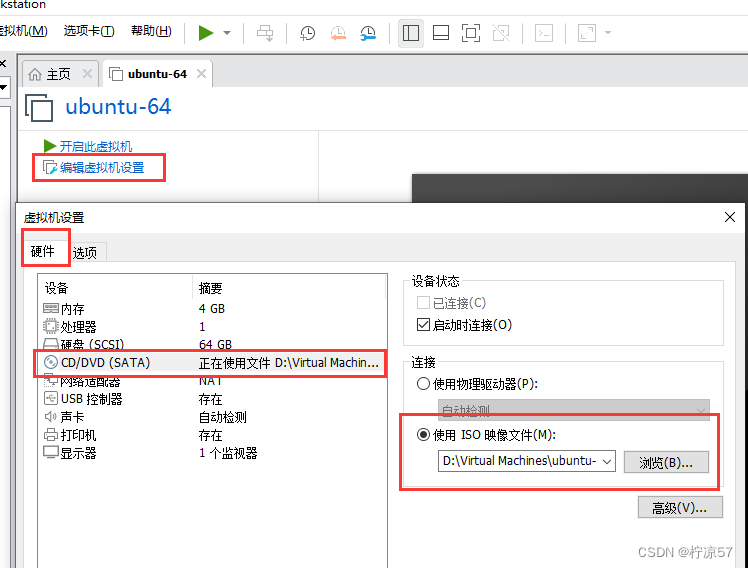Click the Unity mode toolbar icon
The height and width of the screenshot is (568, 748).
pyautogui.click(x=501, y=33)
